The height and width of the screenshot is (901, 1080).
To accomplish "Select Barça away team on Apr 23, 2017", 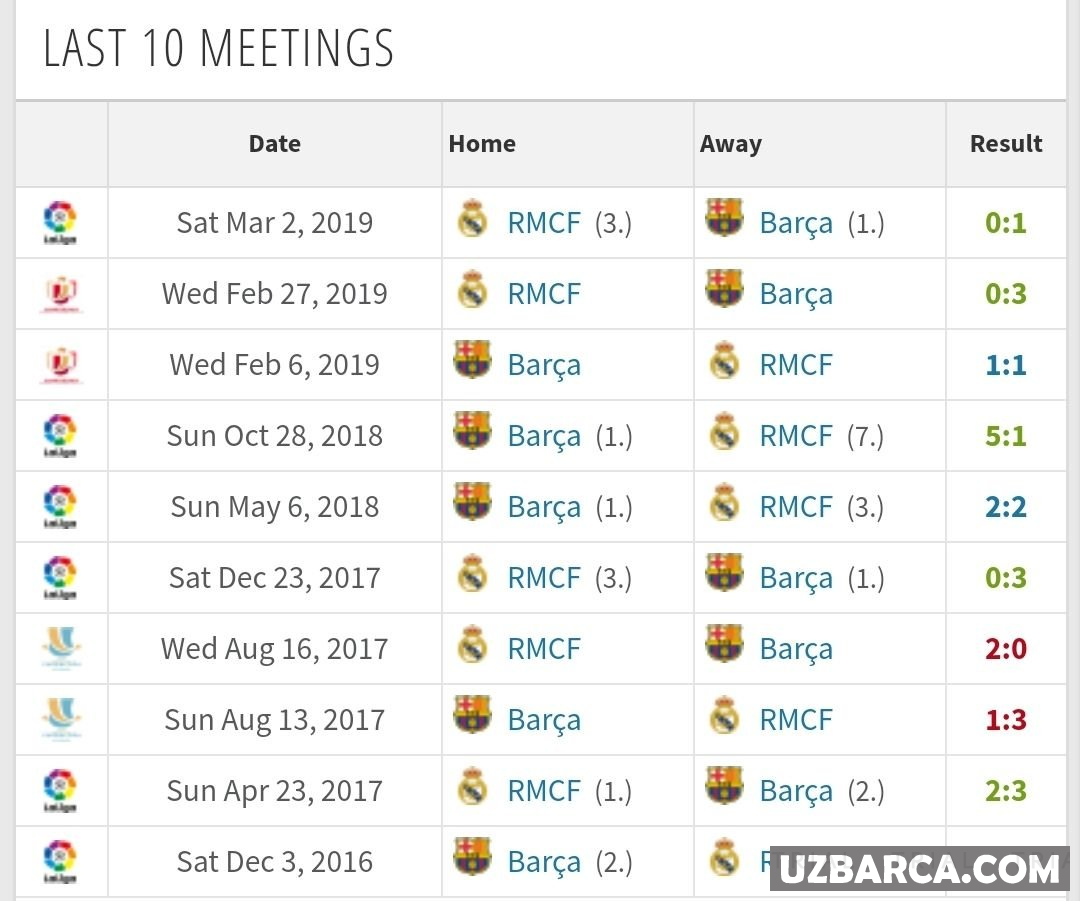I will click(x=796, y=791).
